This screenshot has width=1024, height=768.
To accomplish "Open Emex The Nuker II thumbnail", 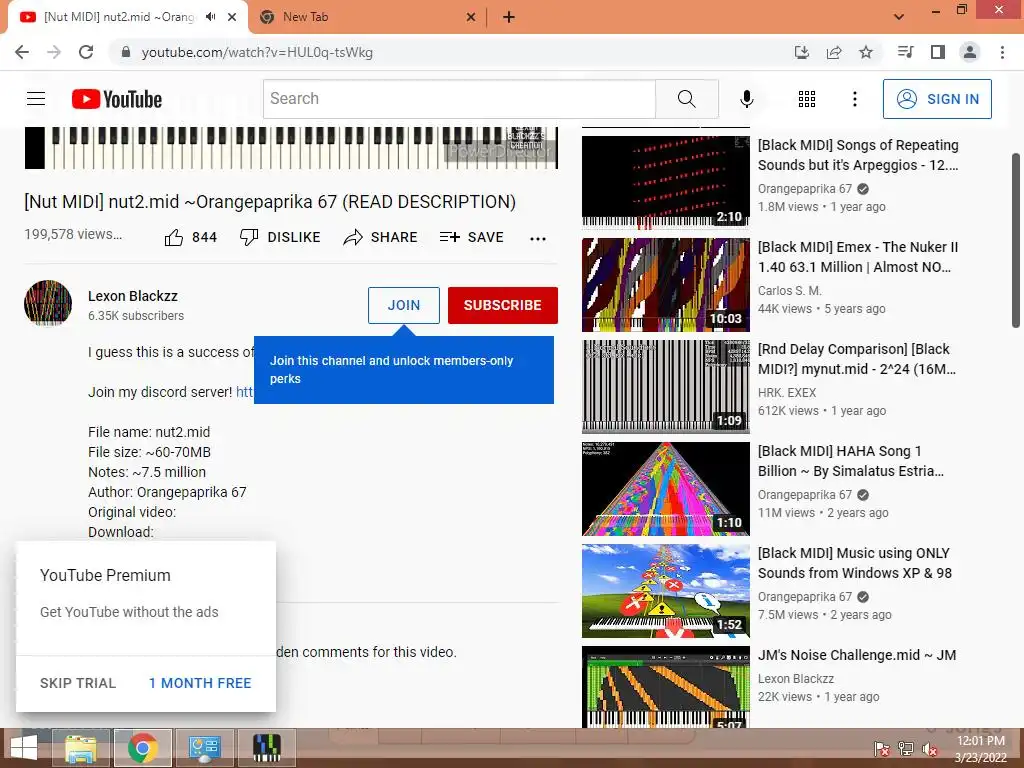I will (x=665, y=285).
